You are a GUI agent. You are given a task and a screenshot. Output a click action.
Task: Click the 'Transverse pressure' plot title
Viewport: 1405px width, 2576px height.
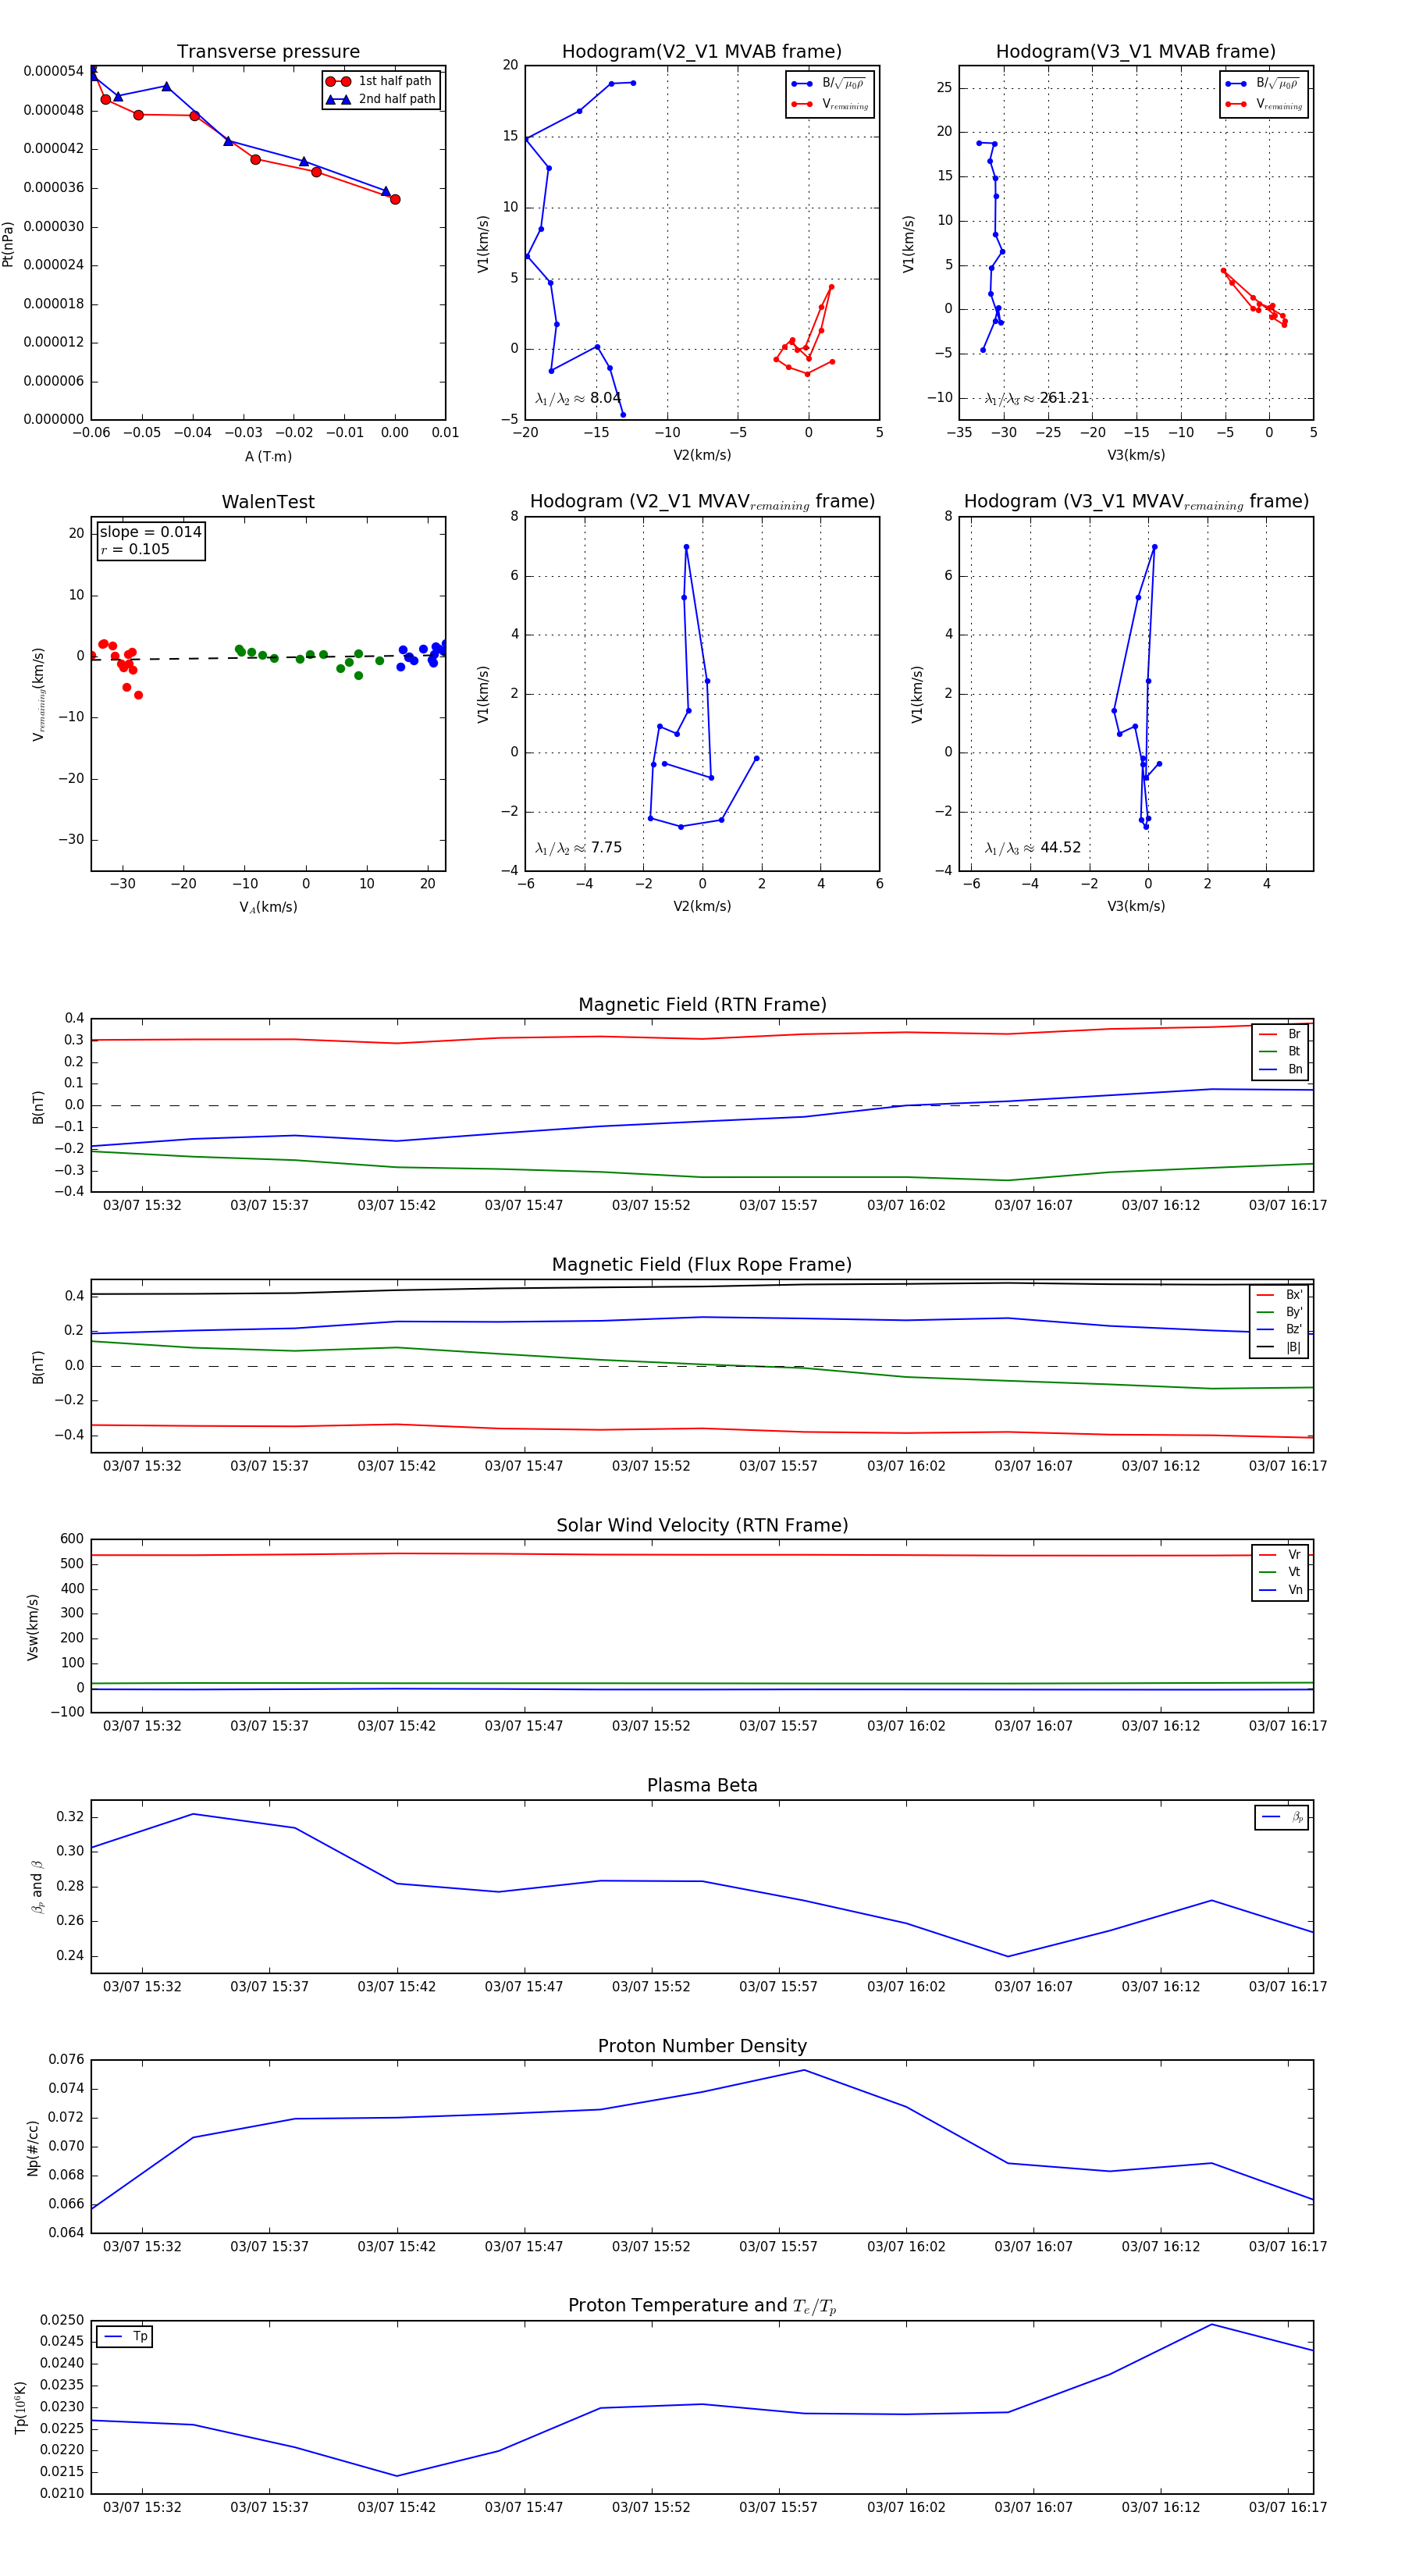[x=268, y=52]
